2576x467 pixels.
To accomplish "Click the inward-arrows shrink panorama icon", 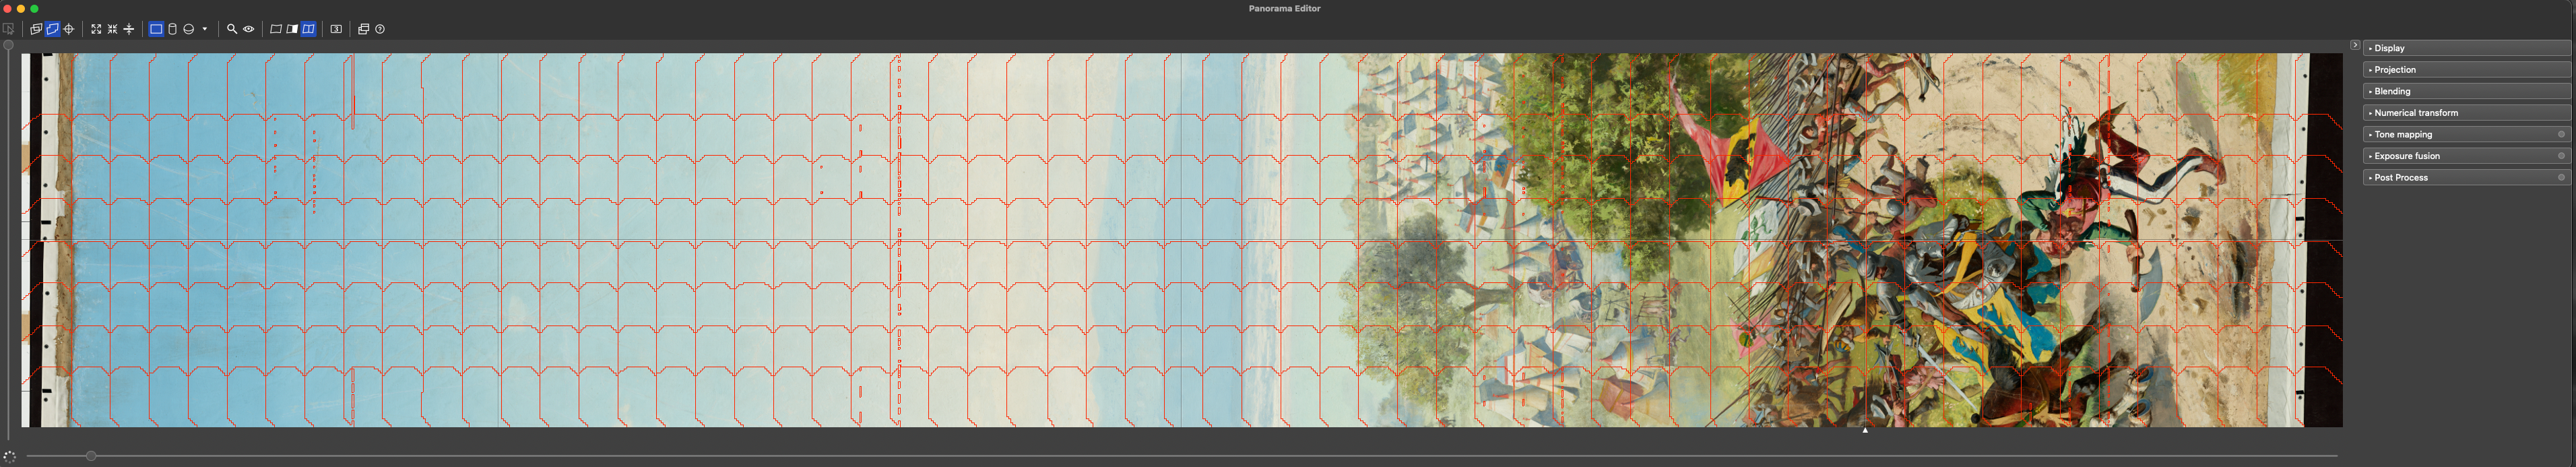I will click(x=112, y=29).
